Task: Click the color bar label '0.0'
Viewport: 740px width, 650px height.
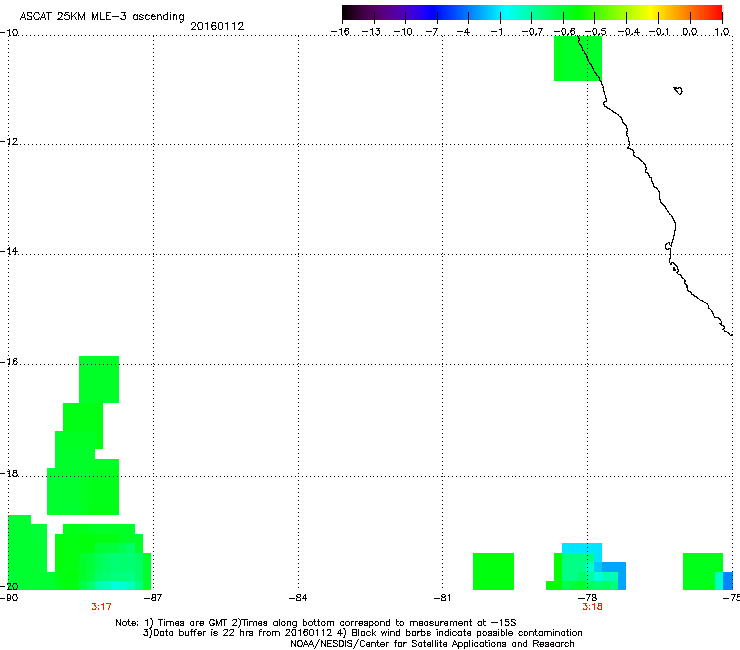Action: tap(690, 32)
